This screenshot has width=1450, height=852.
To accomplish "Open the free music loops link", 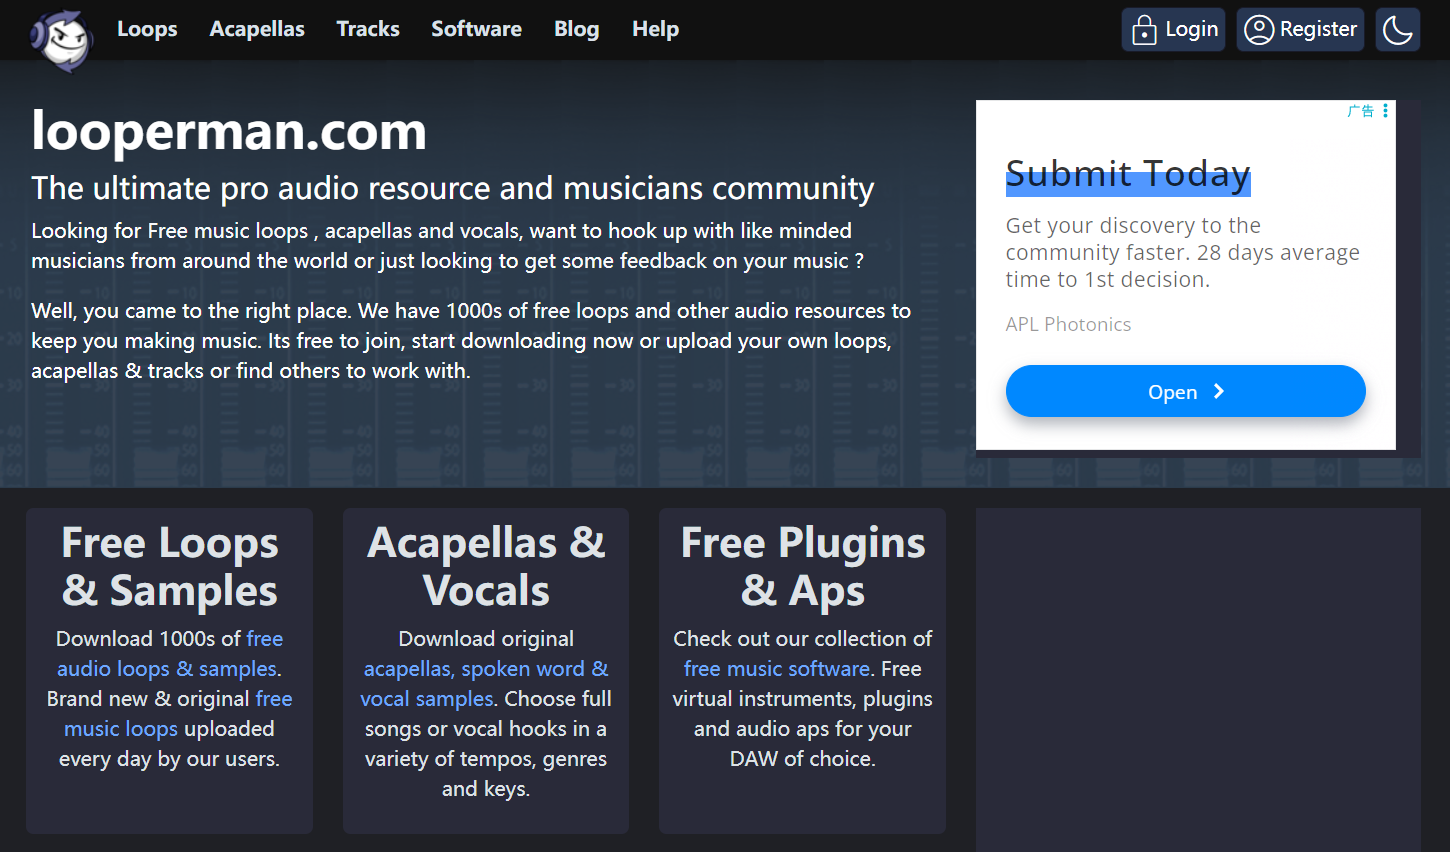I will click(121, 728).
